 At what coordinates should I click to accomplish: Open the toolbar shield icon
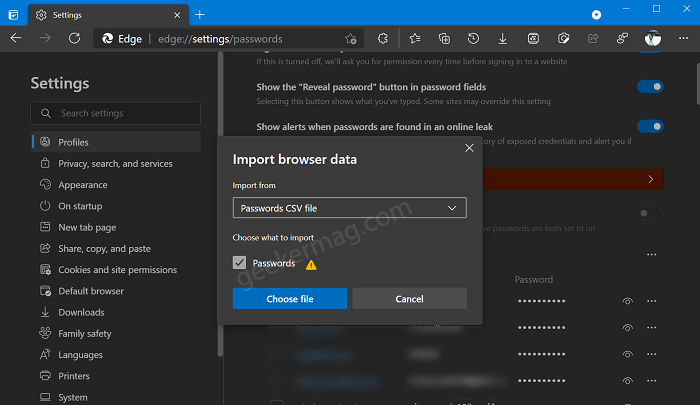563,39
